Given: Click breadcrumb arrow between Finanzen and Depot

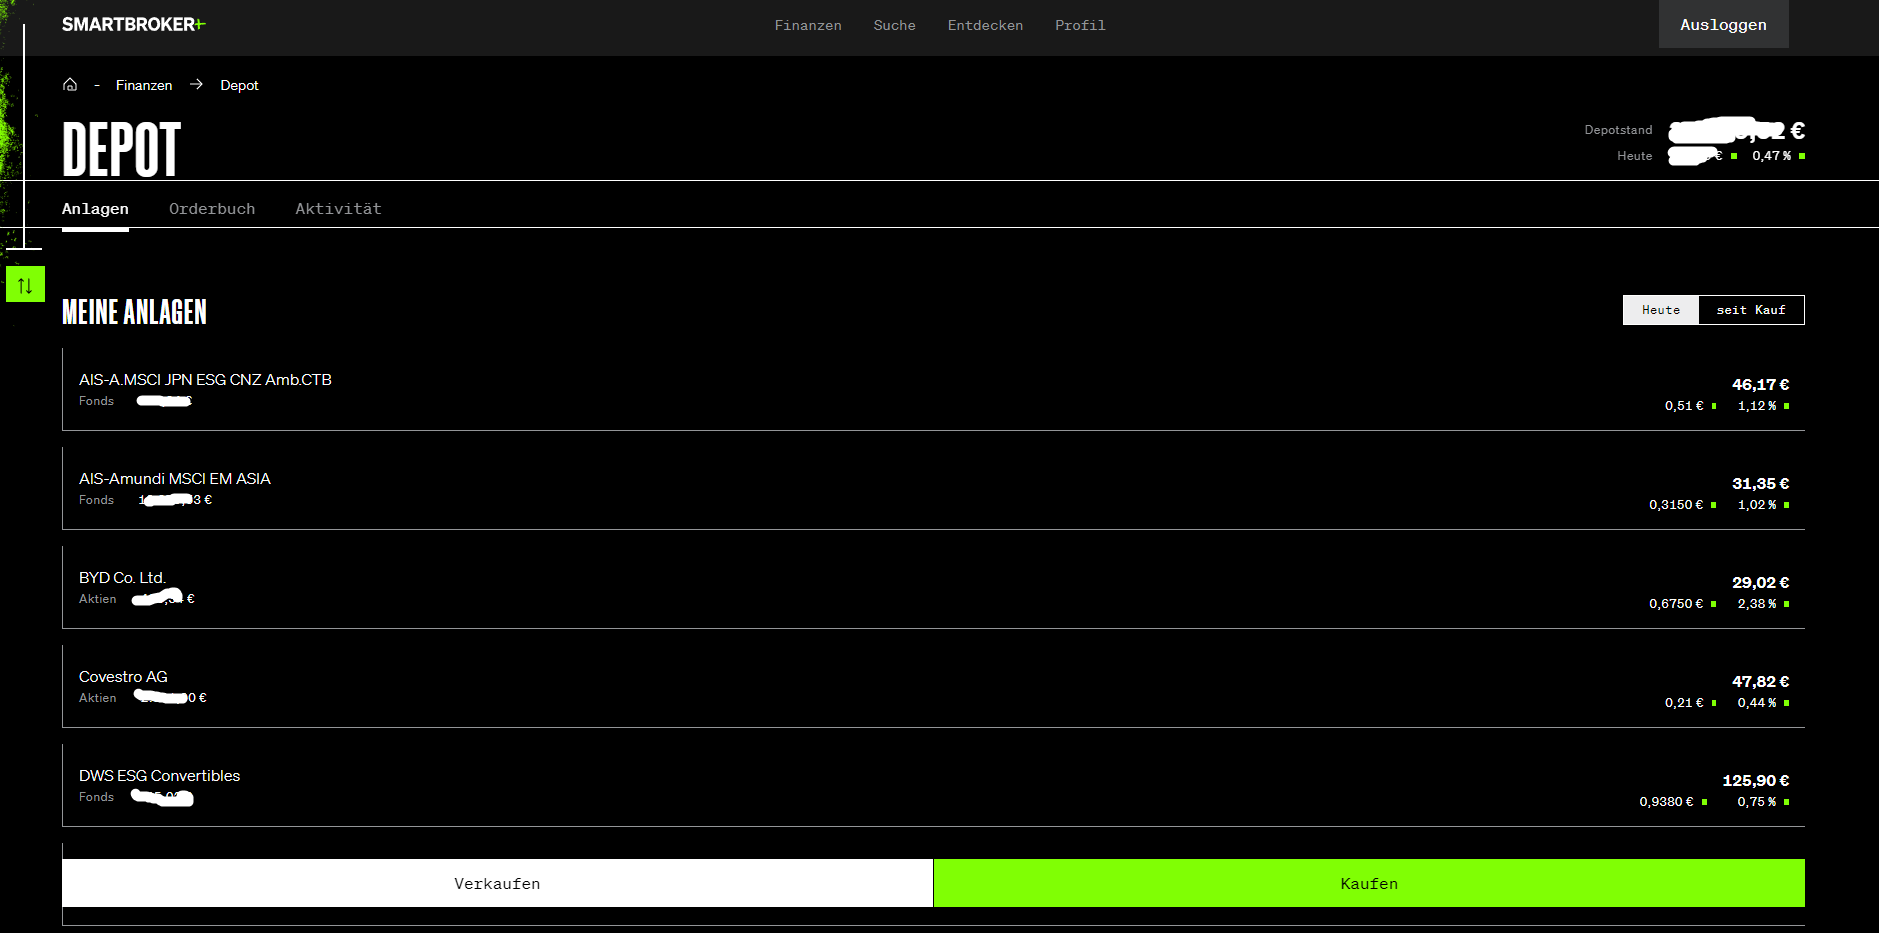Looking at the screenshot, I should (197, 85).
